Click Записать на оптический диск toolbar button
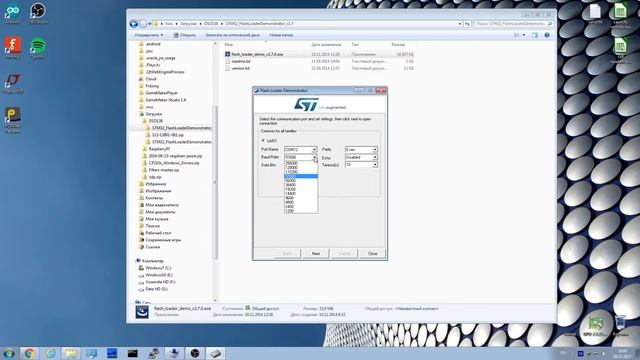The height and width of the screenshot is (360, 640). coord(232,35)
